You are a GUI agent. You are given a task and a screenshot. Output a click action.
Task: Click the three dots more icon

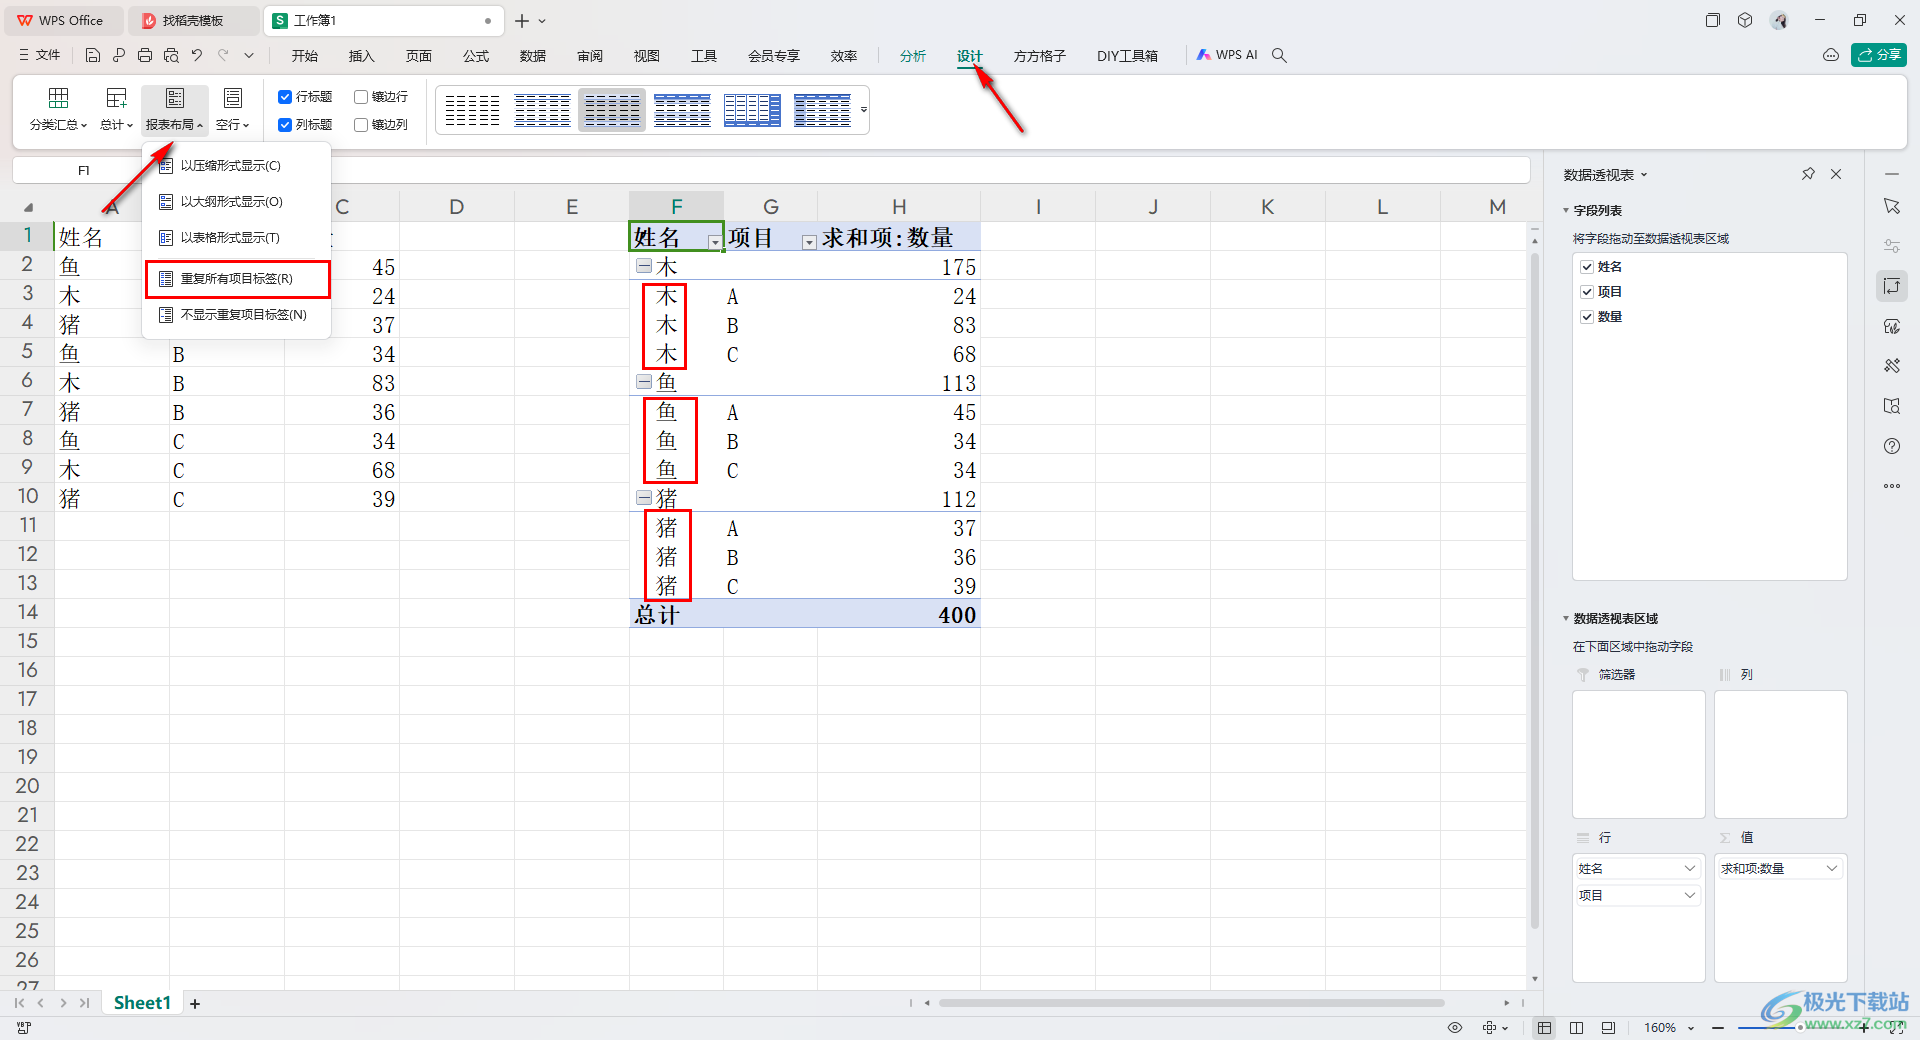pyautogui.click(x=1892, y=486)
